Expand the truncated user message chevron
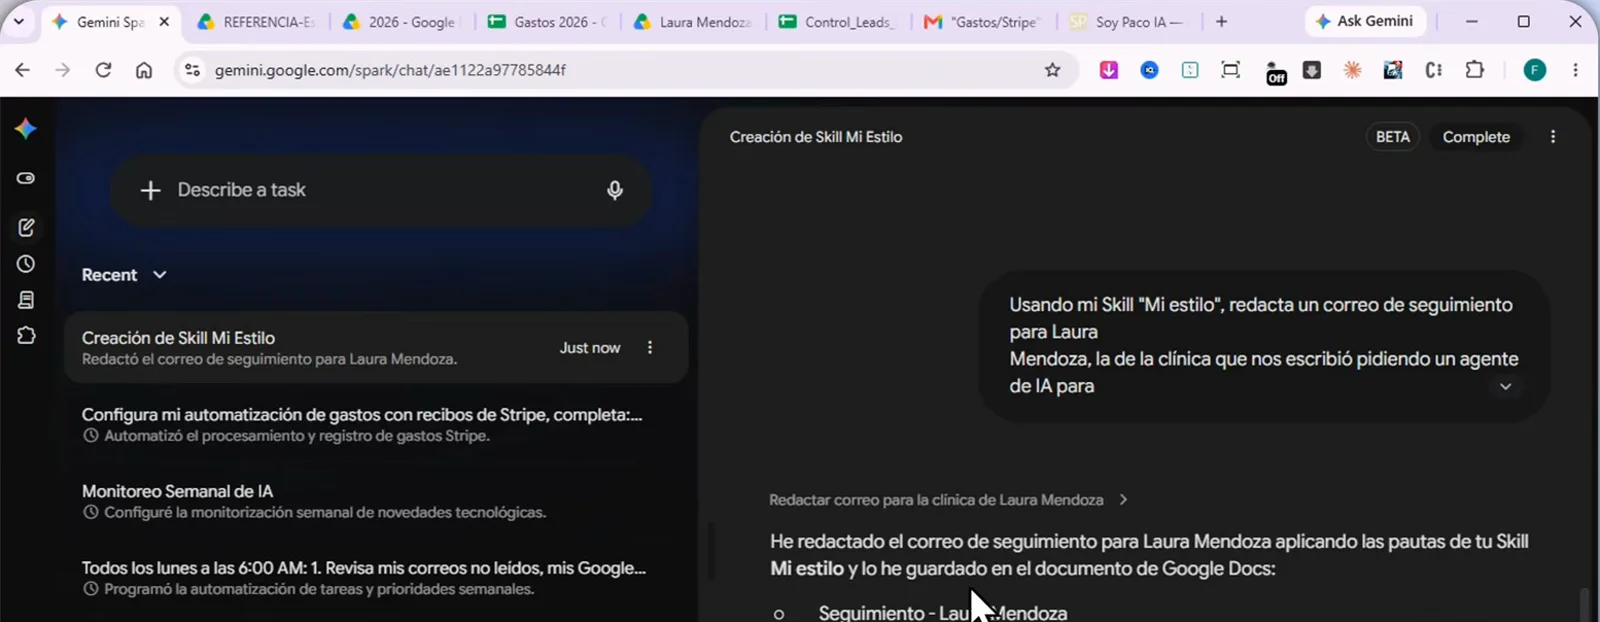Screen dimensions: 1600x622 pyautogui.click(x=1505, y=387)
